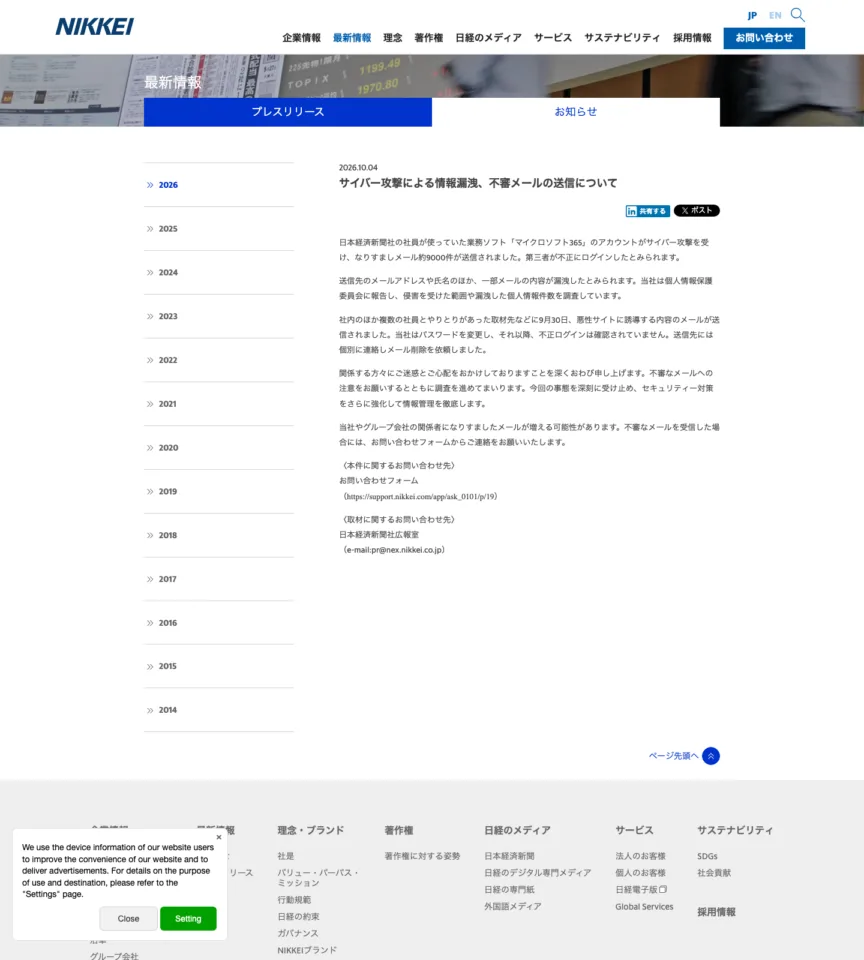Image resolution: width=864 pixels, height=960 pixels.
Task: Click the お問い合わせ button
Action: coord(764,38)
